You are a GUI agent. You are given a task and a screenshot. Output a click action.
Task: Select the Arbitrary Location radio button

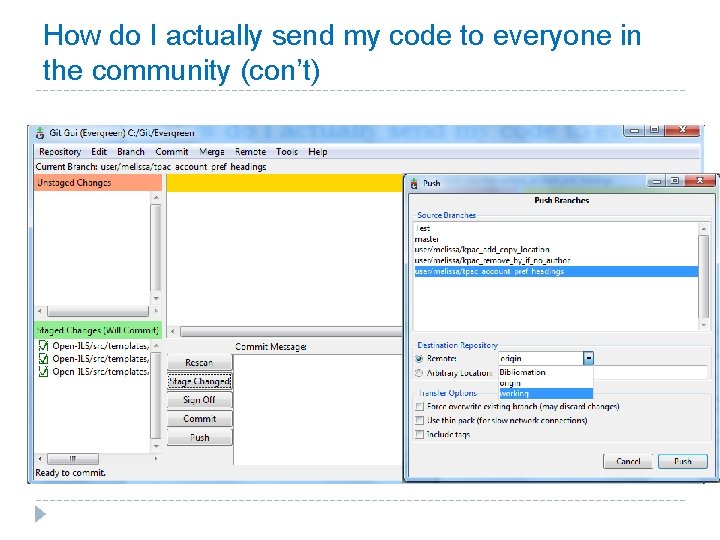coord(419,373)
